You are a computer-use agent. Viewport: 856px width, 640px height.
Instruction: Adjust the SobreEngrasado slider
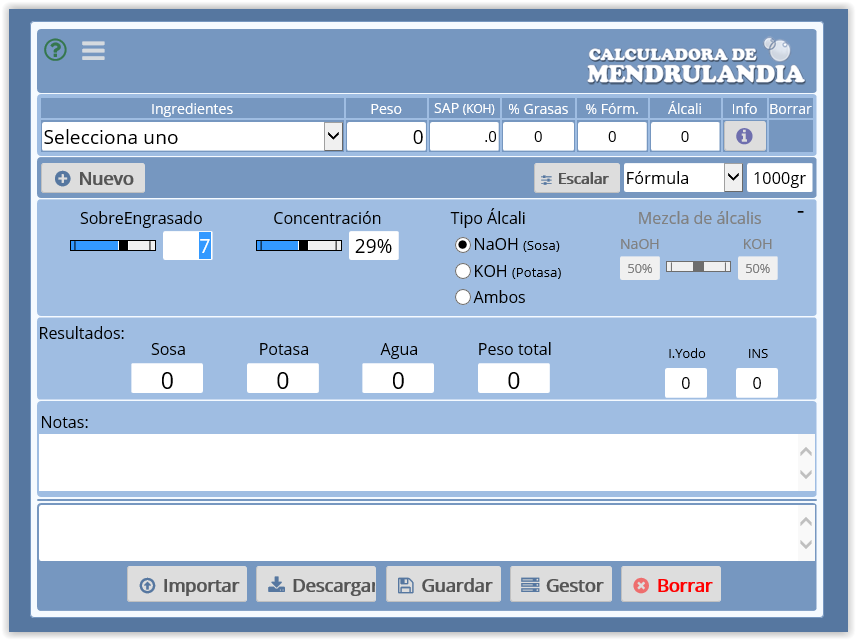[x=113, y=246]
